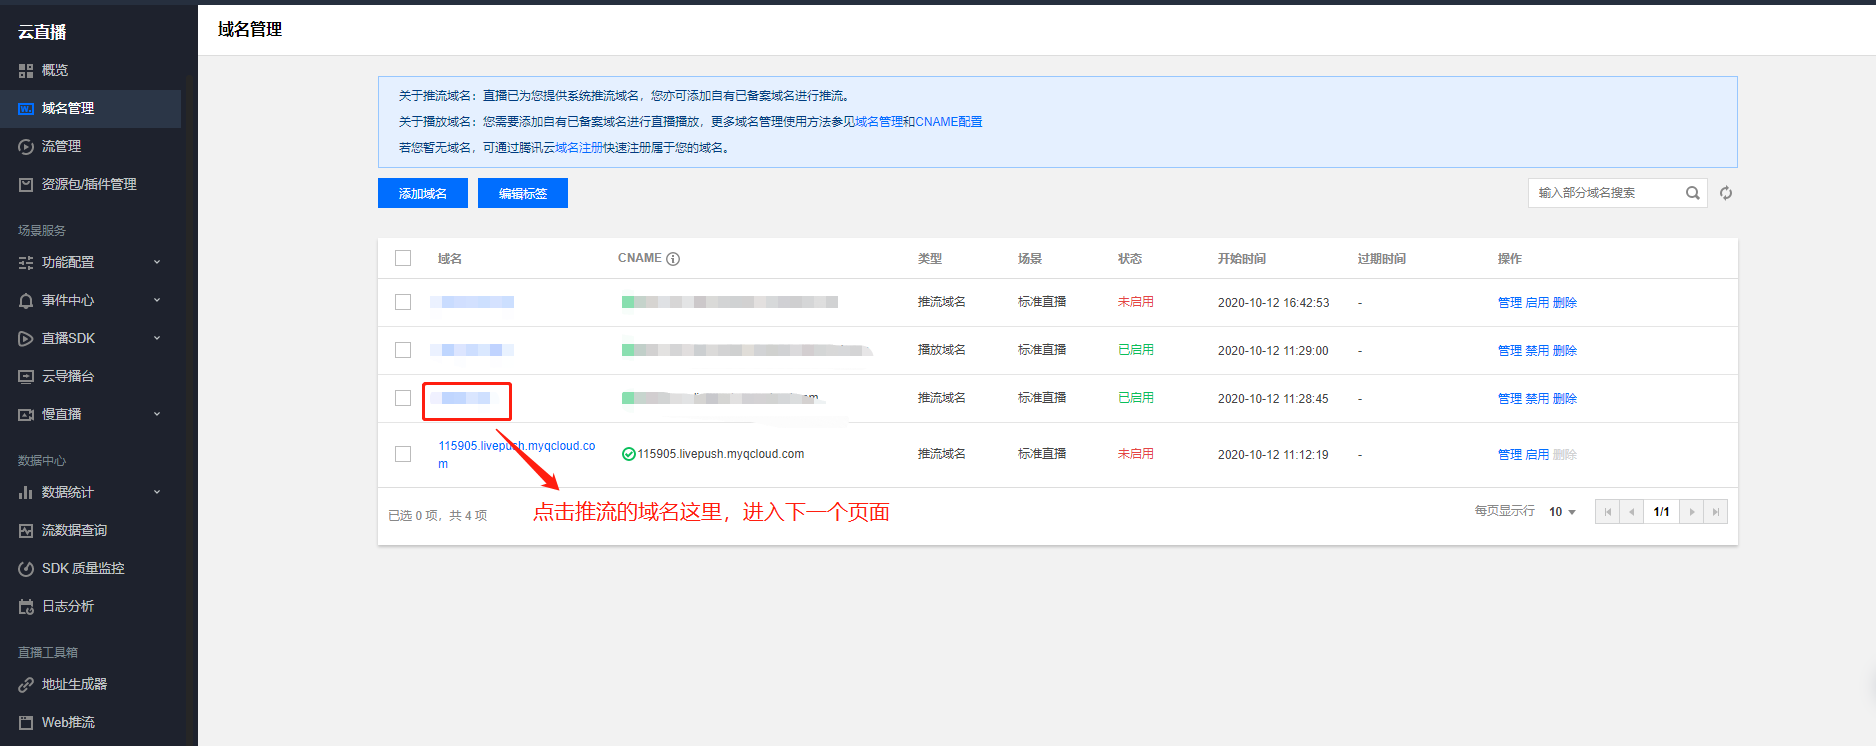Image resolution: width=1876 pixels, height=746 pixels.
Task: Click the CNAME info icon
Action: pyautogui.click(x=673, y=259)
